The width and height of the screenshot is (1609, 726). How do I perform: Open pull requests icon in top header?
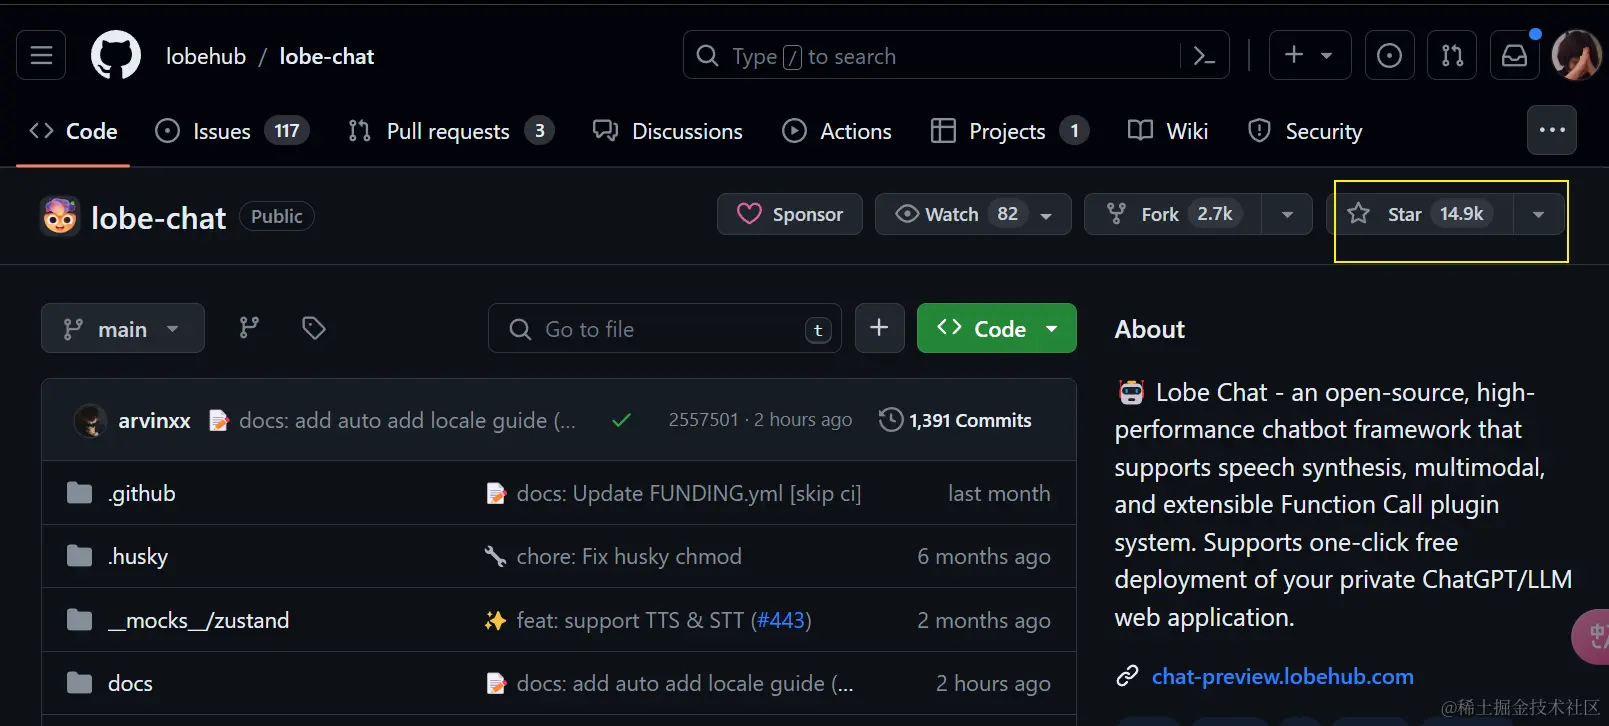(x=1452, y=56)
